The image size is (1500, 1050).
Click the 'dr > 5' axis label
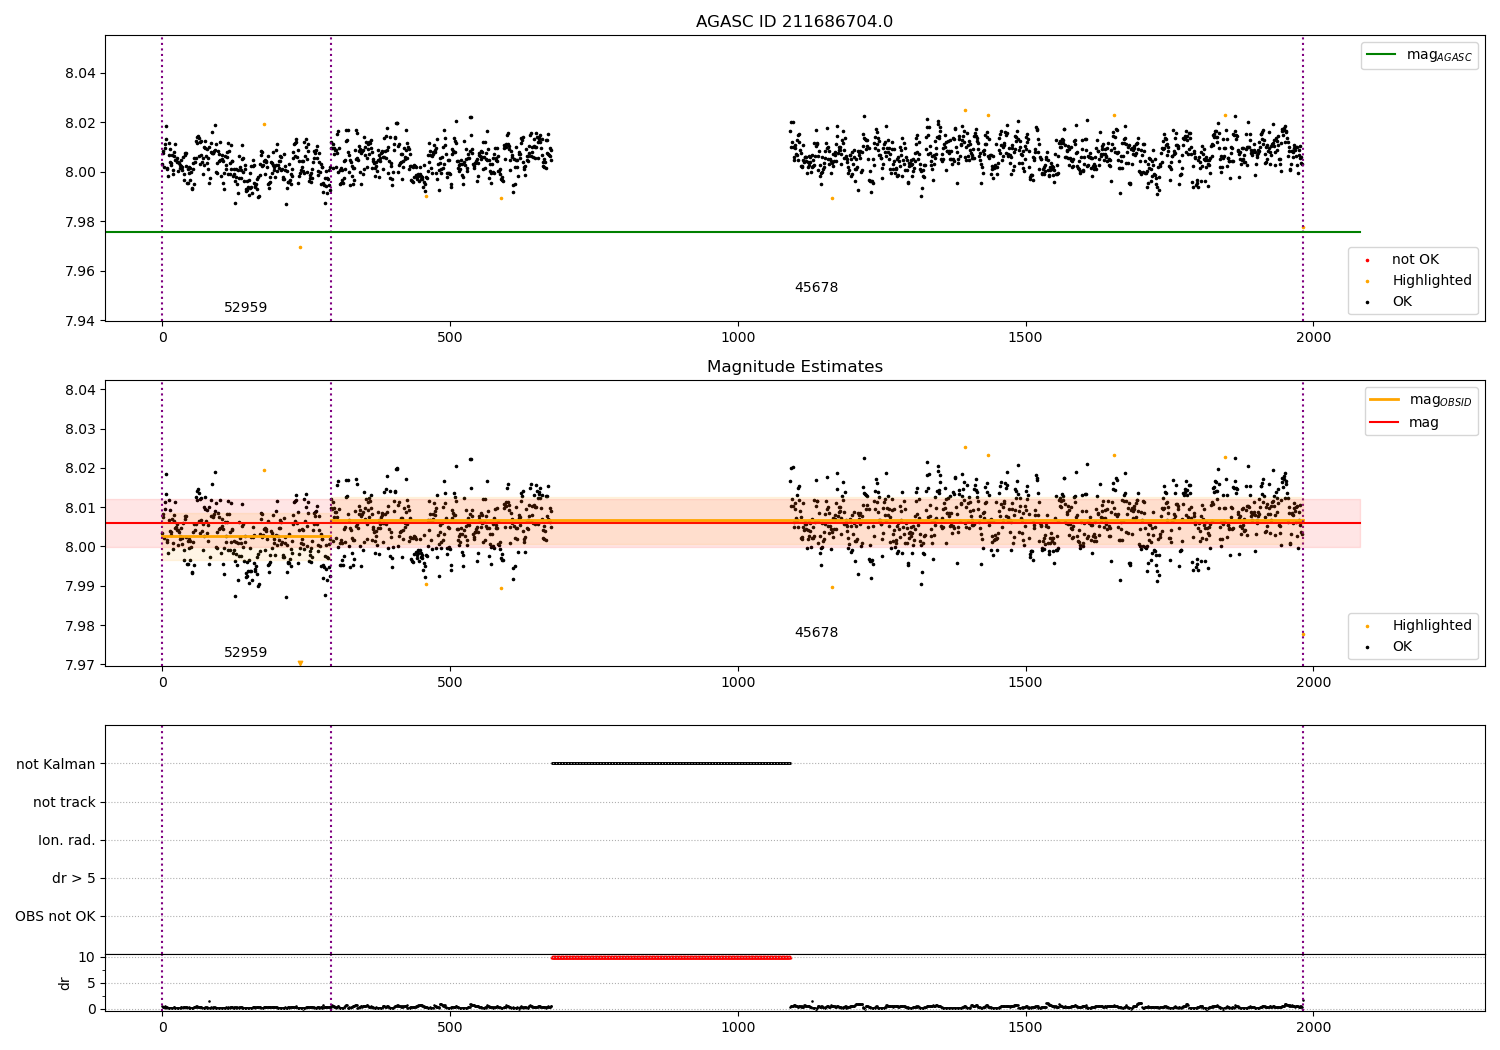pos(74,878)
